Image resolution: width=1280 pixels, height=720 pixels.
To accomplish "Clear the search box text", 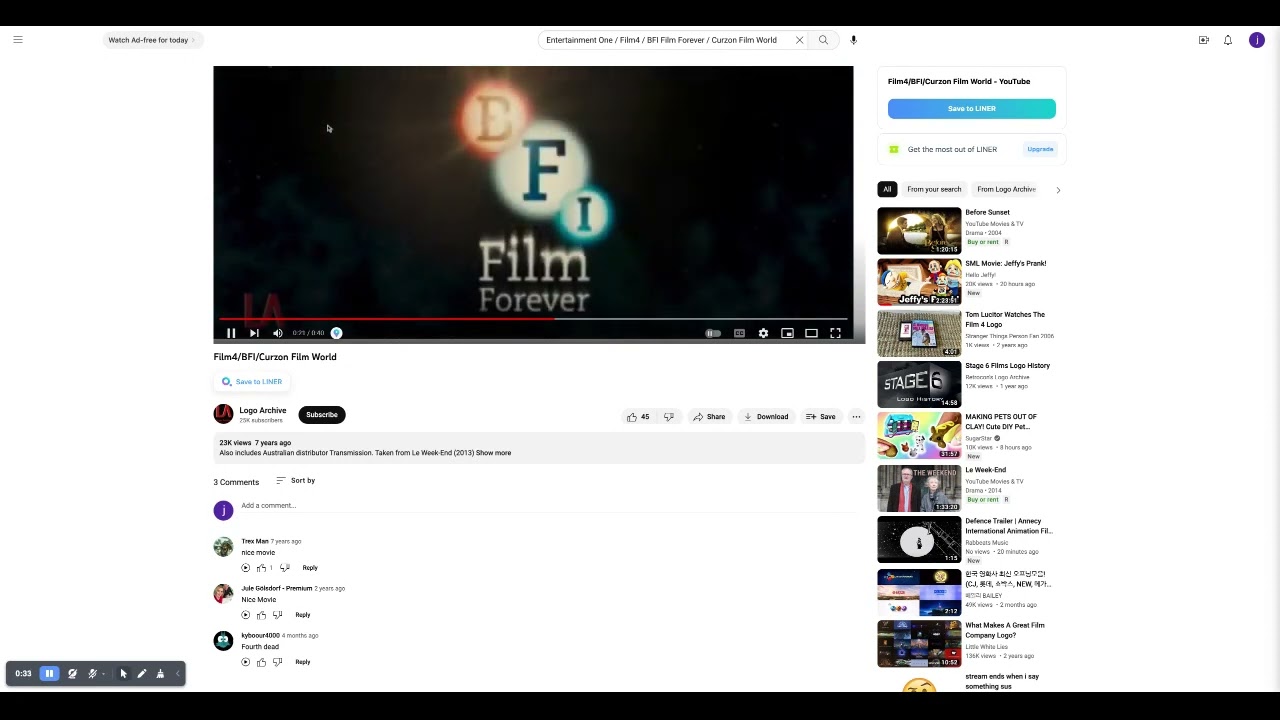I will (x=799, y=40).
